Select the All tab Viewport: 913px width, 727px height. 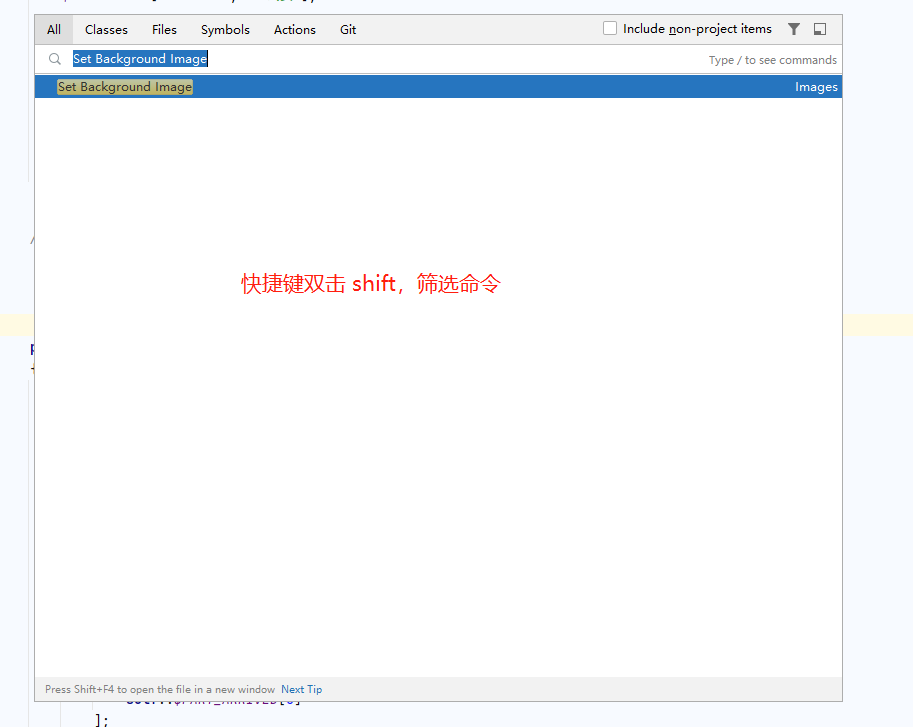point(53,29)
